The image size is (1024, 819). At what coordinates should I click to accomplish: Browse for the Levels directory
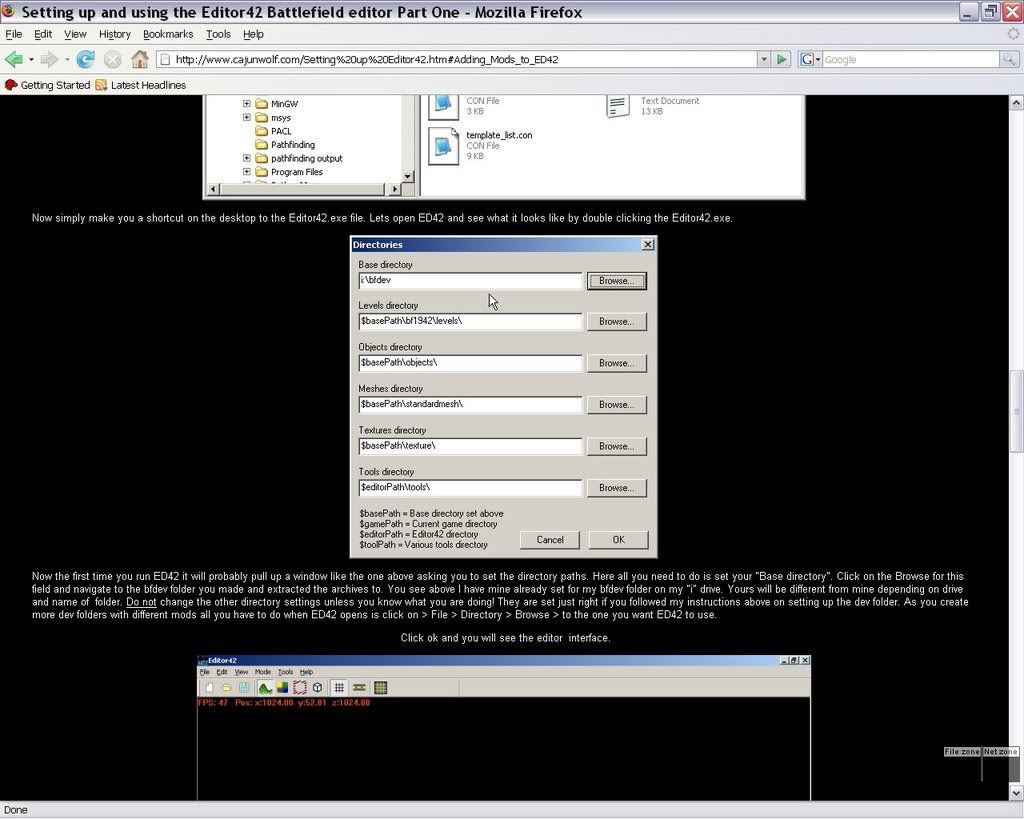tap(616, 321)
